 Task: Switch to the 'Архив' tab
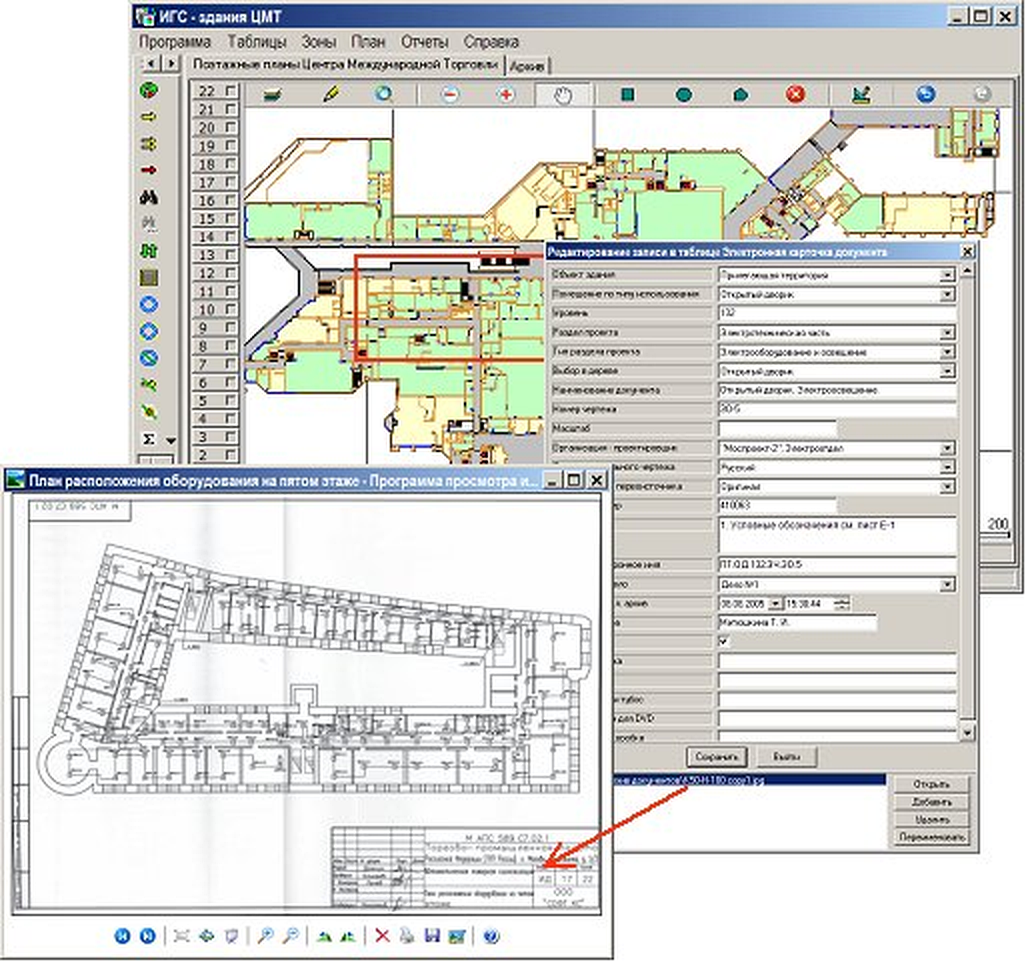click(x=527, y=66)
